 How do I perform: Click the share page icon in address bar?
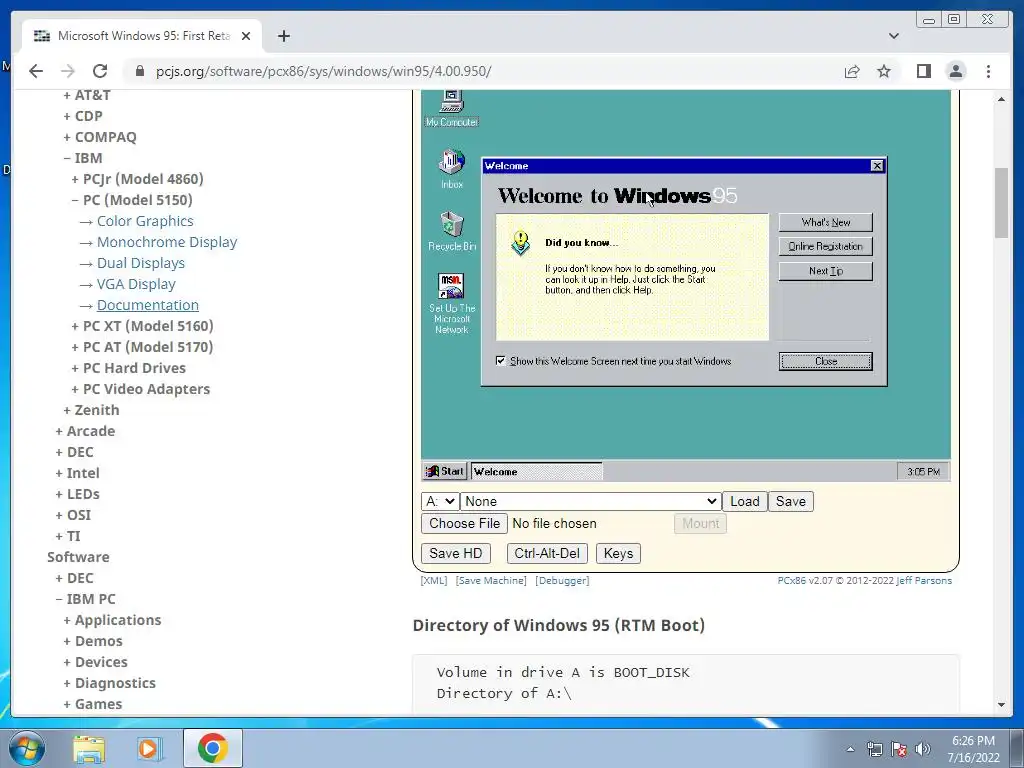pos(852,71)
